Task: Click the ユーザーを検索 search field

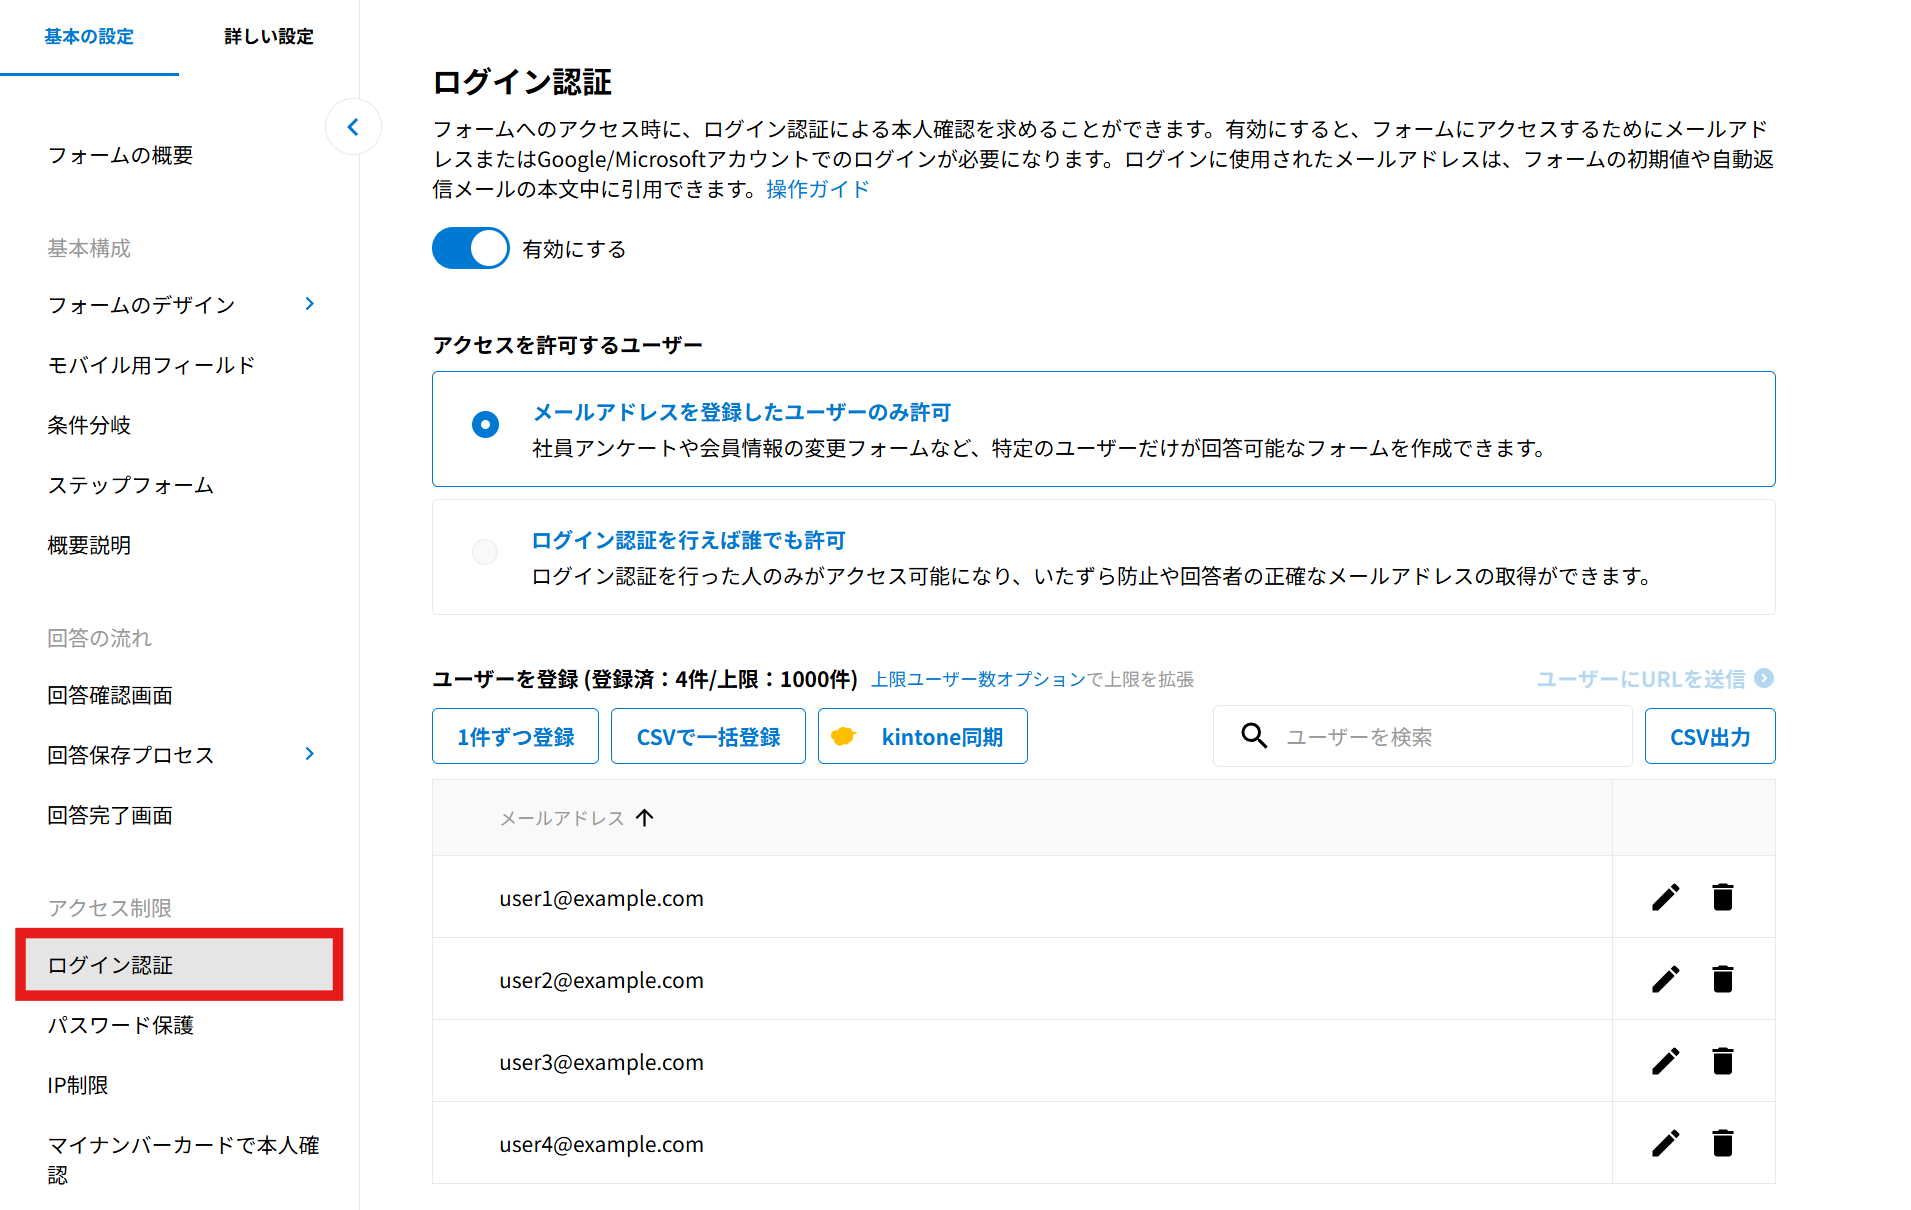Action: 1440,737
